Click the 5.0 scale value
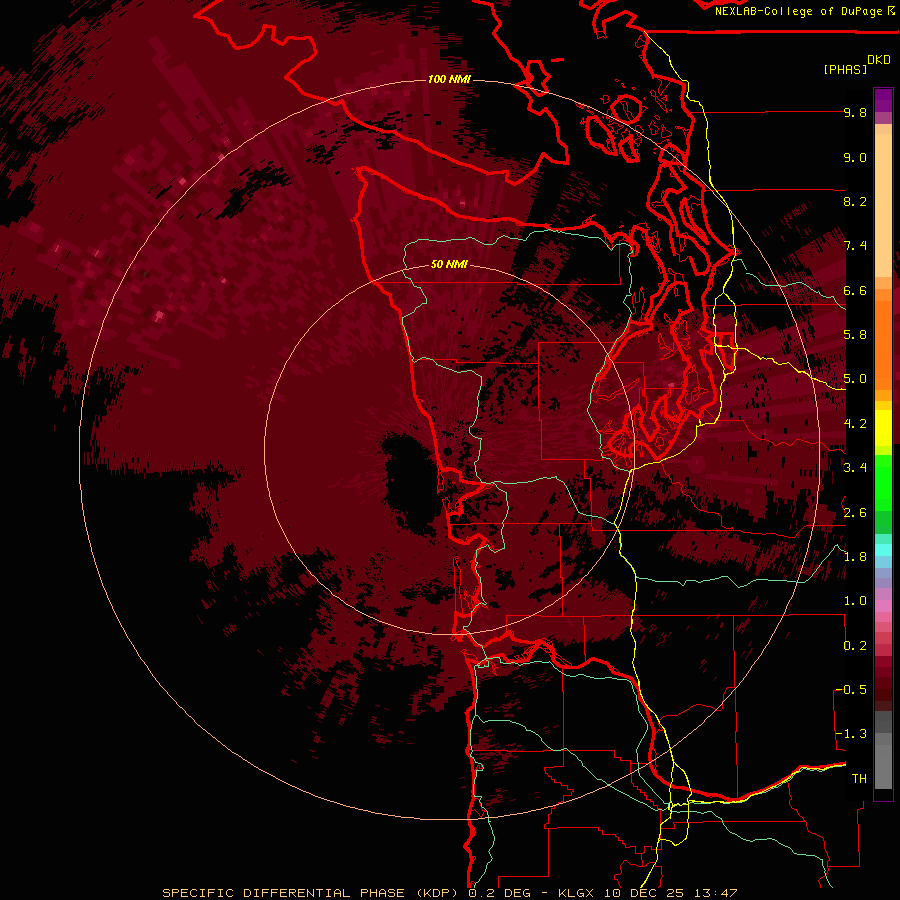Image resolution: width=900 pixels, height=900 pixels. pos(855,379)
